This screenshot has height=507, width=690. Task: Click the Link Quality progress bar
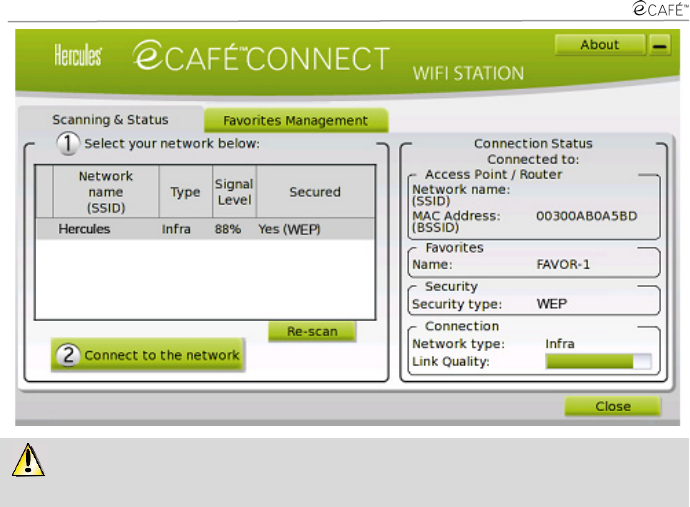pyautogui.click(x=598, y=362)
